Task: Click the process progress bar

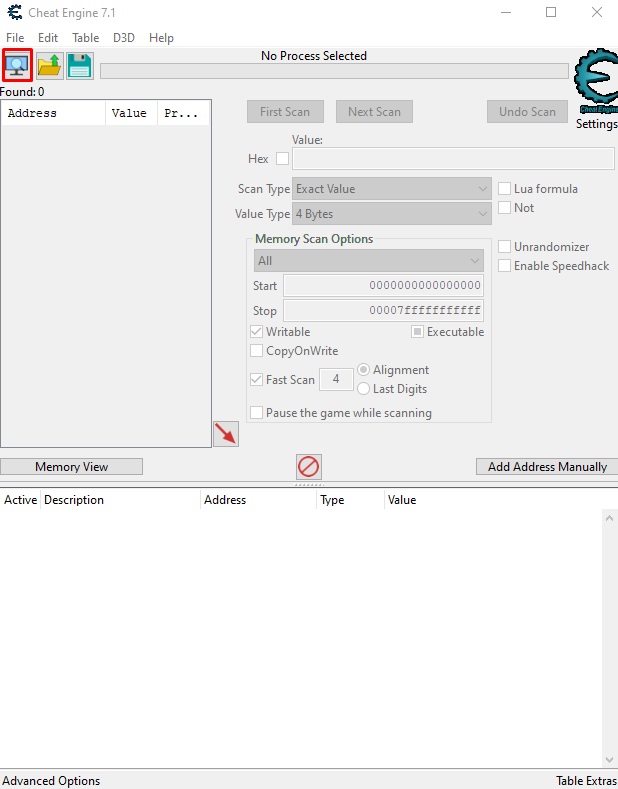Action: point(334,71)
